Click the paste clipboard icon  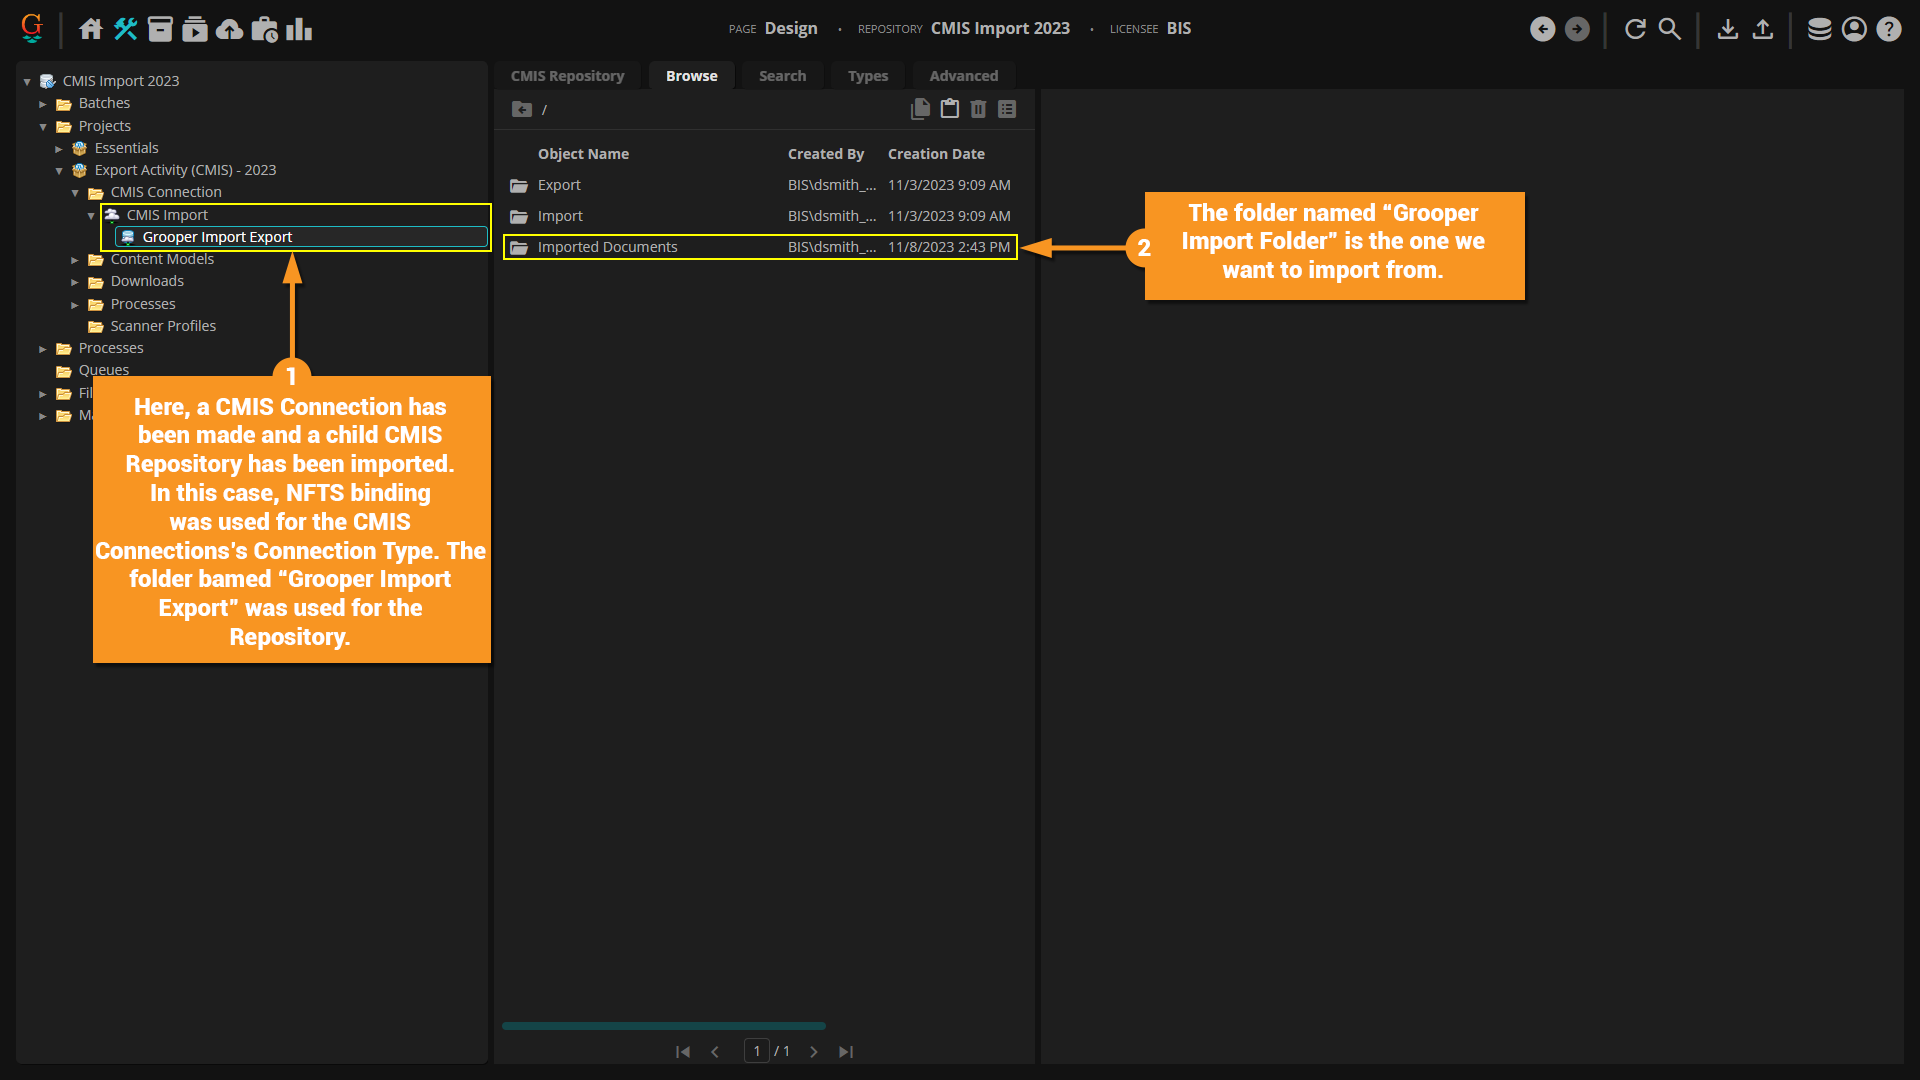click(949, 109)
